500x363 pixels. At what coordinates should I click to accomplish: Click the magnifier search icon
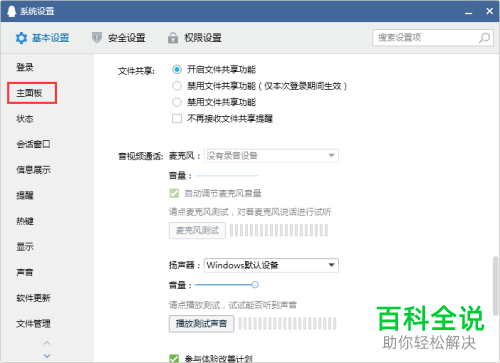(484, 38)
